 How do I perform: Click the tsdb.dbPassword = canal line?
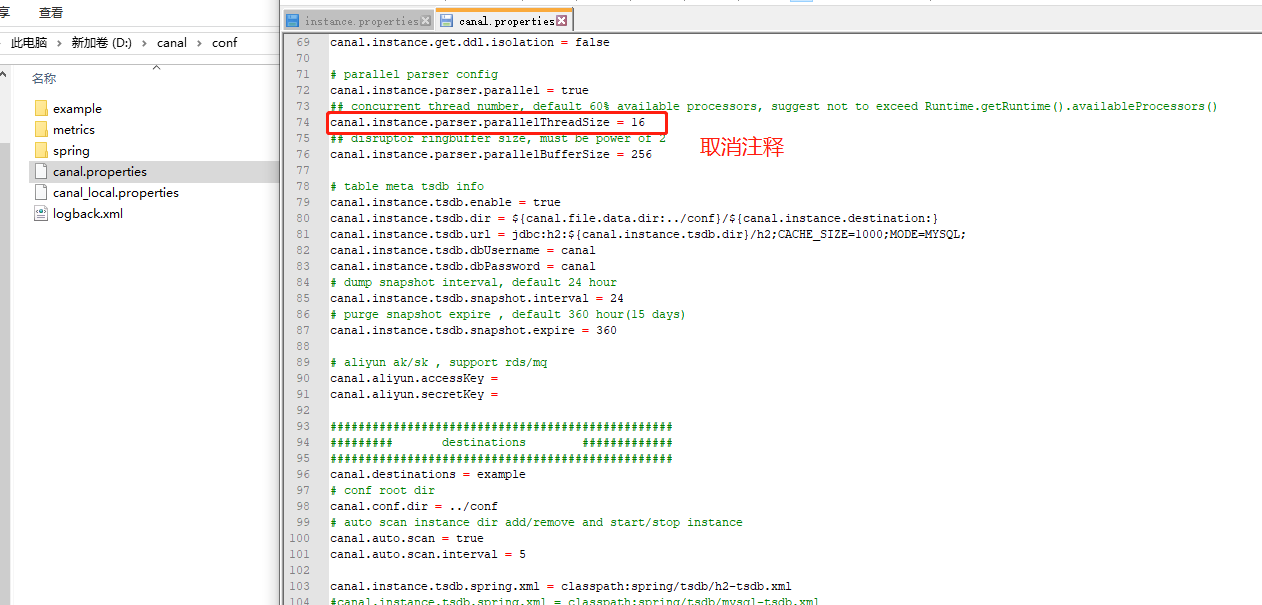pos(463,266)
